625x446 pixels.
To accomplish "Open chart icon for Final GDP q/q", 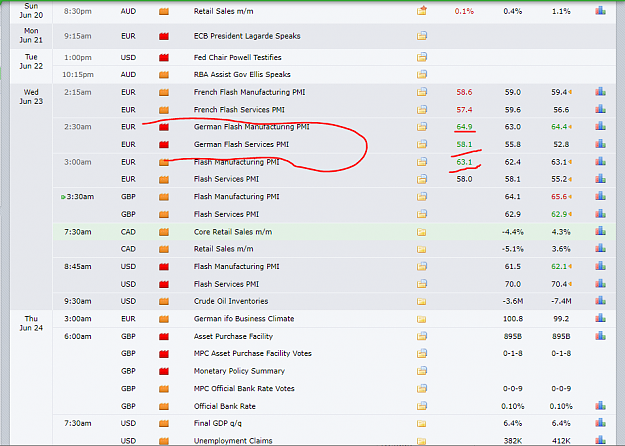I will click(x=600, y=423).
